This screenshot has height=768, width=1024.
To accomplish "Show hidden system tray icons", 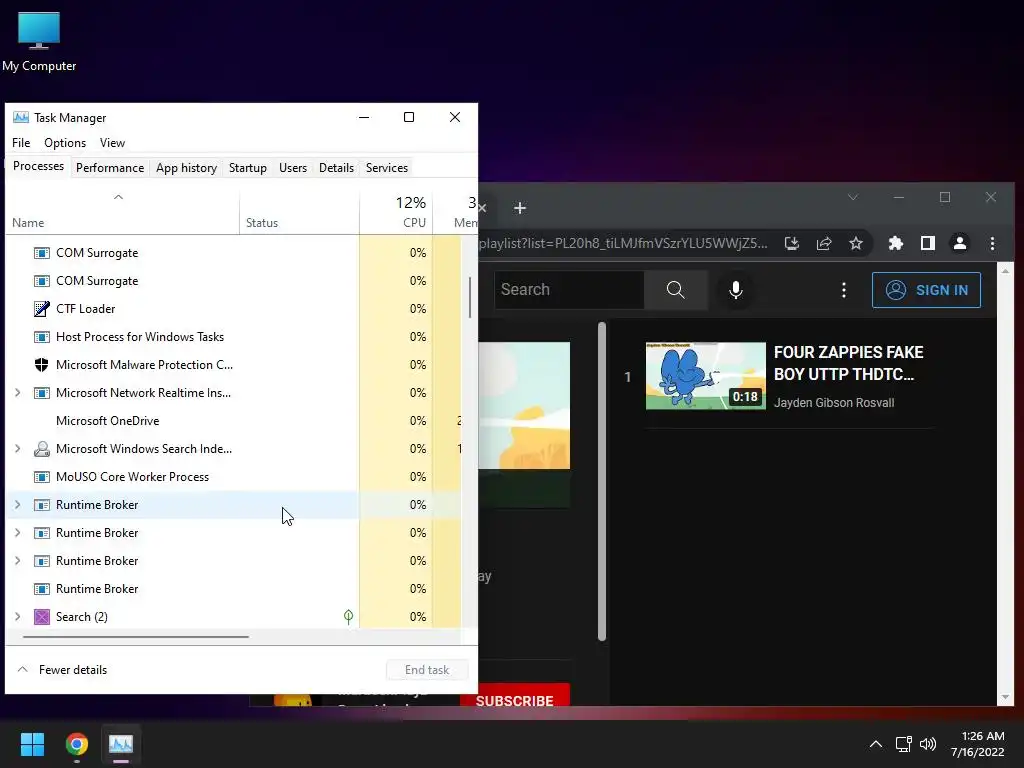I will click(876, 744).
